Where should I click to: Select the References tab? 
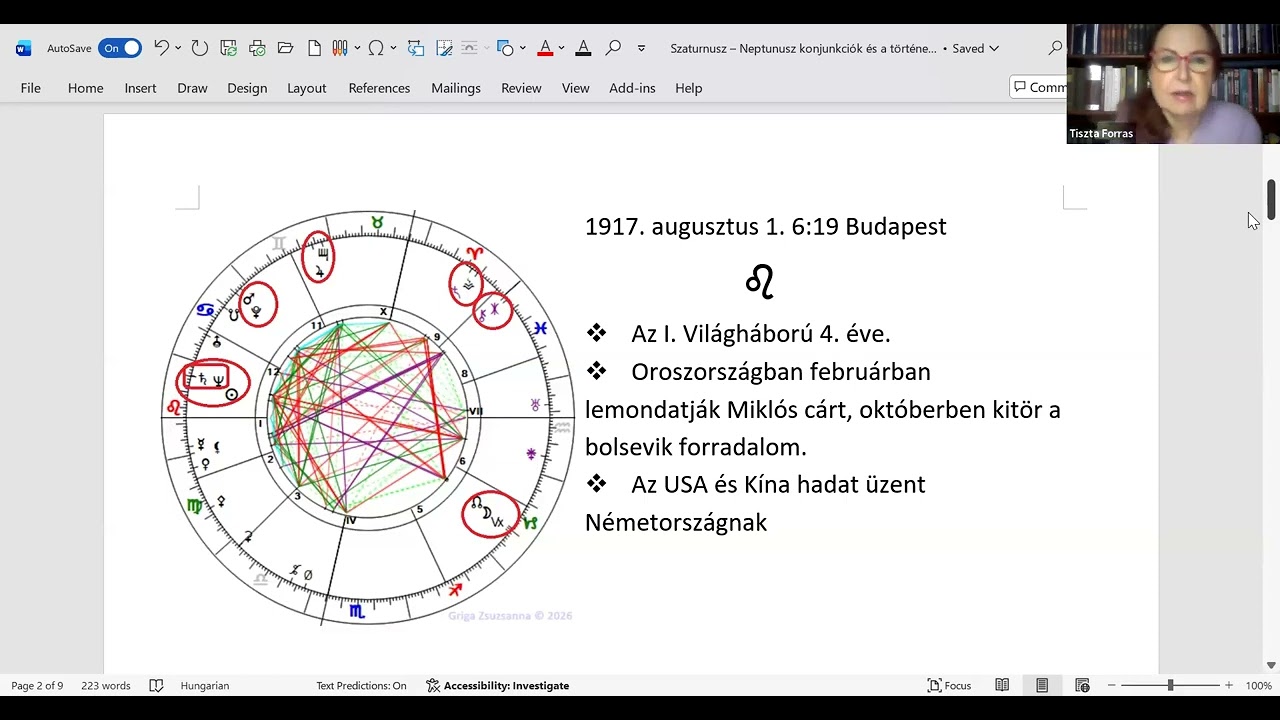point(379,88)
